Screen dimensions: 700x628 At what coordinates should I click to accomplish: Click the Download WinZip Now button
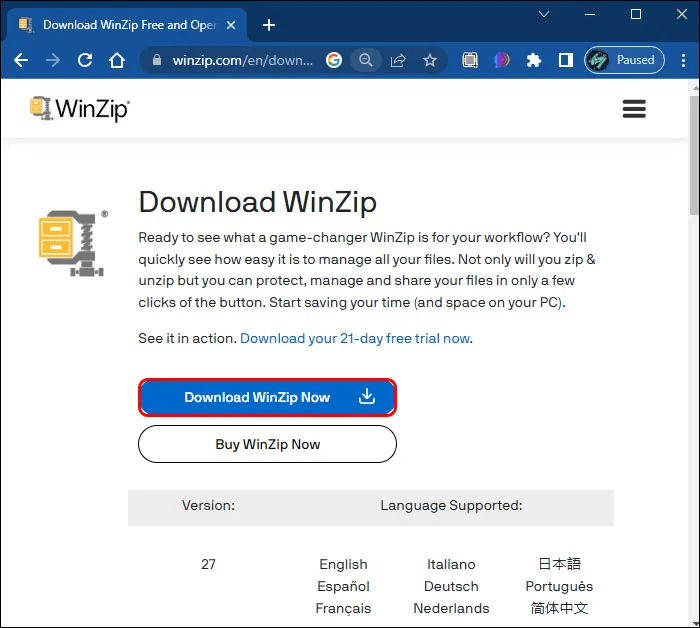267,397
